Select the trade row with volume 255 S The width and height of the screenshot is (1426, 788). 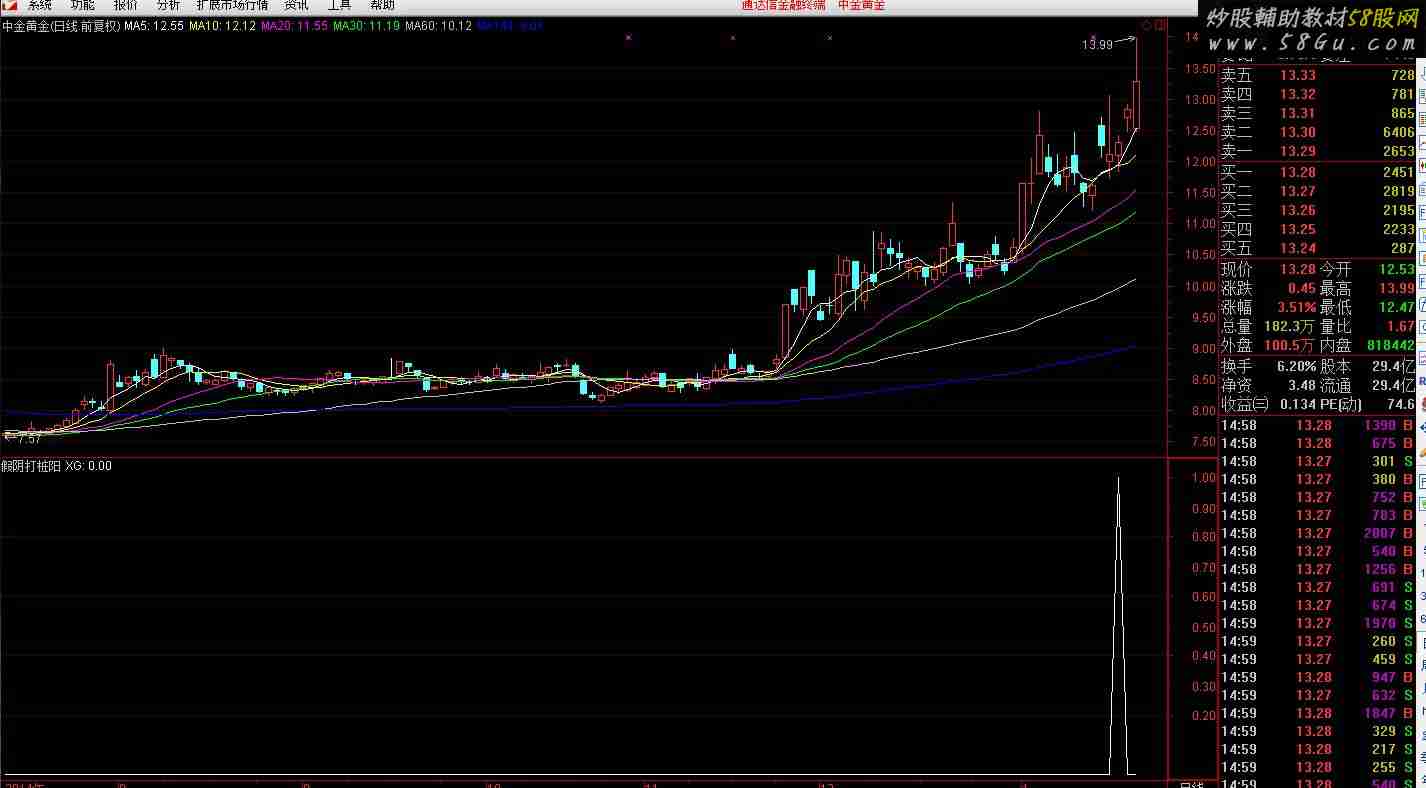point(1318,767)
